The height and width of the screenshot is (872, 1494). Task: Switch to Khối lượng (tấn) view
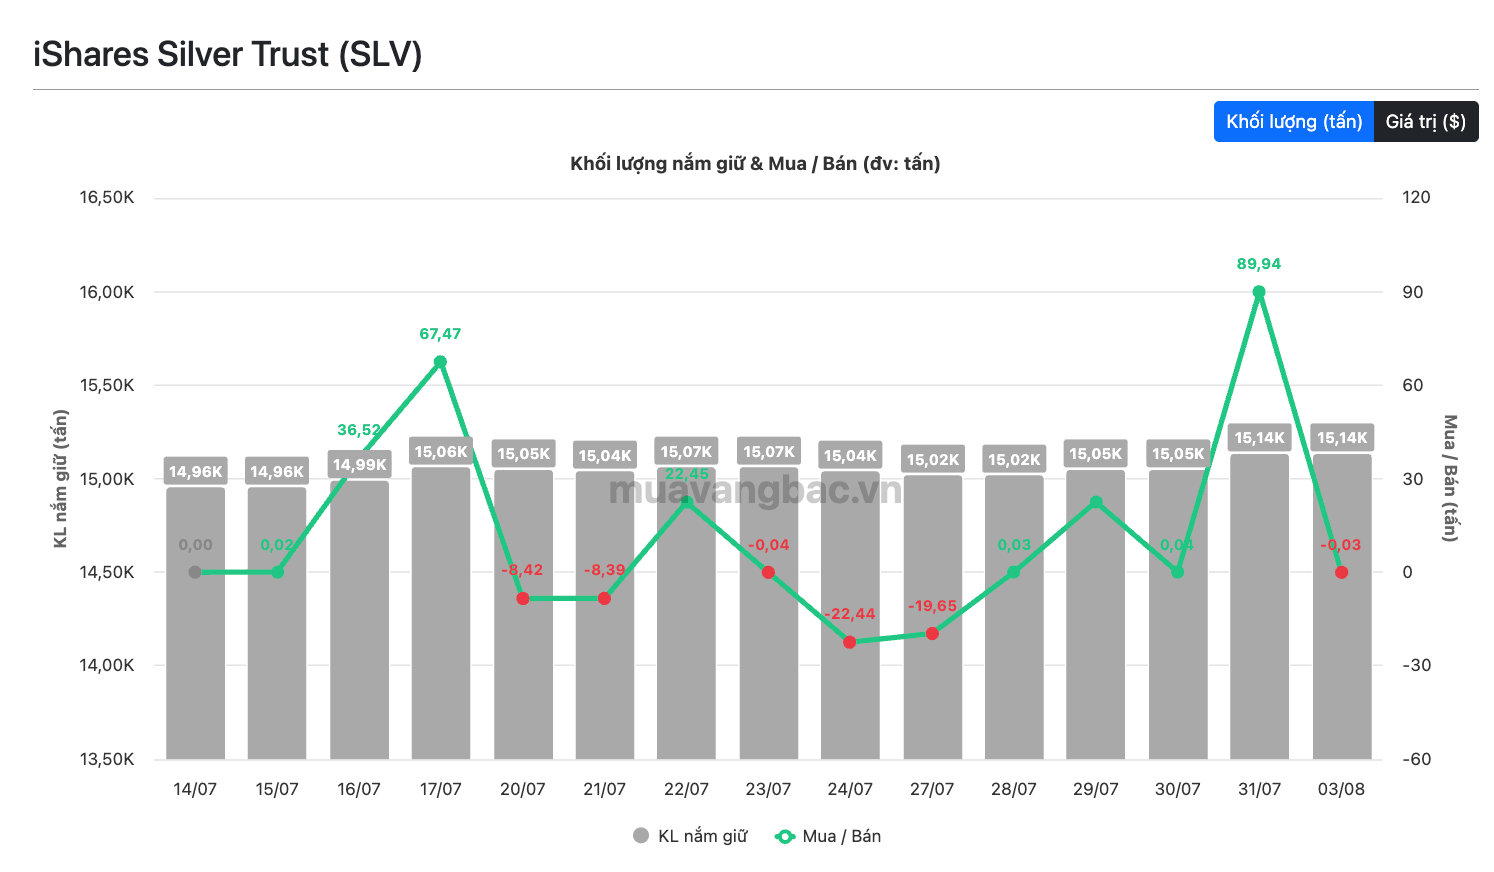(x=1293, y=122)
